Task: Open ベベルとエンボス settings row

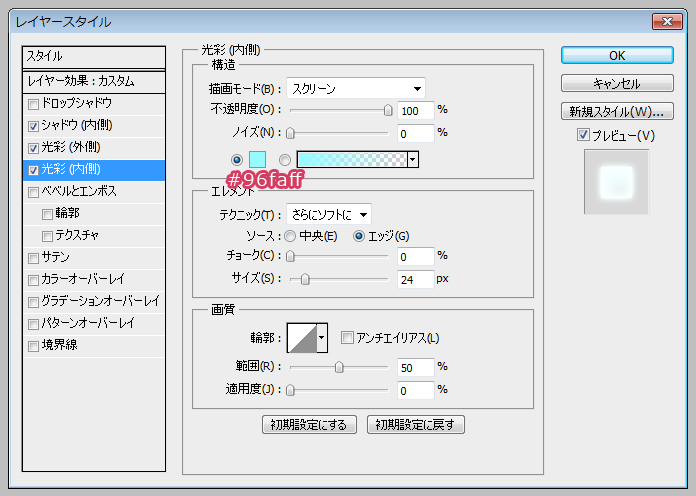Action: click(x=94, y=192)
